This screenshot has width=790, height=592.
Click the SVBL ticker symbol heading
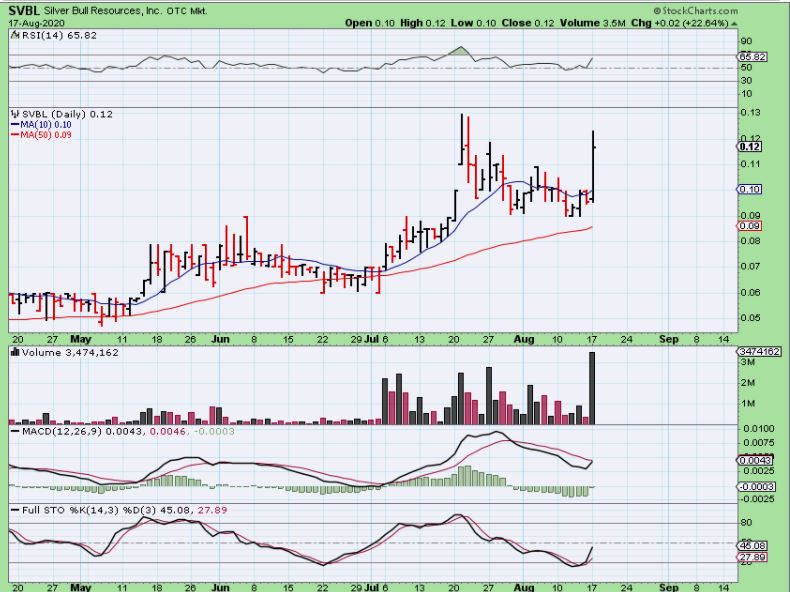[24, 11]
